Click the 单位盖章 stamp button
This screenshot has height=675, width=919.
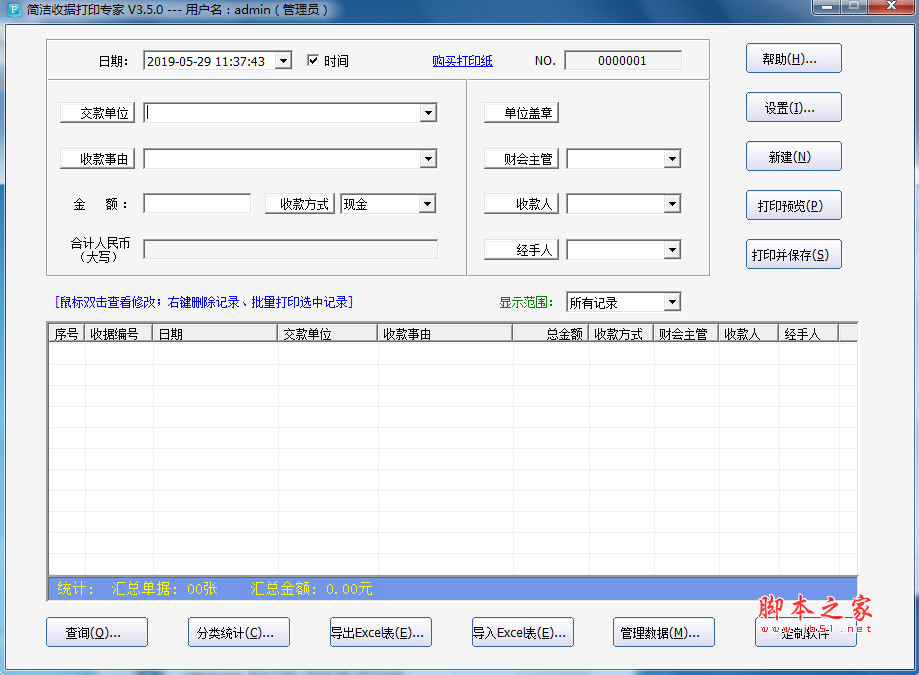[x=521, y=112]
